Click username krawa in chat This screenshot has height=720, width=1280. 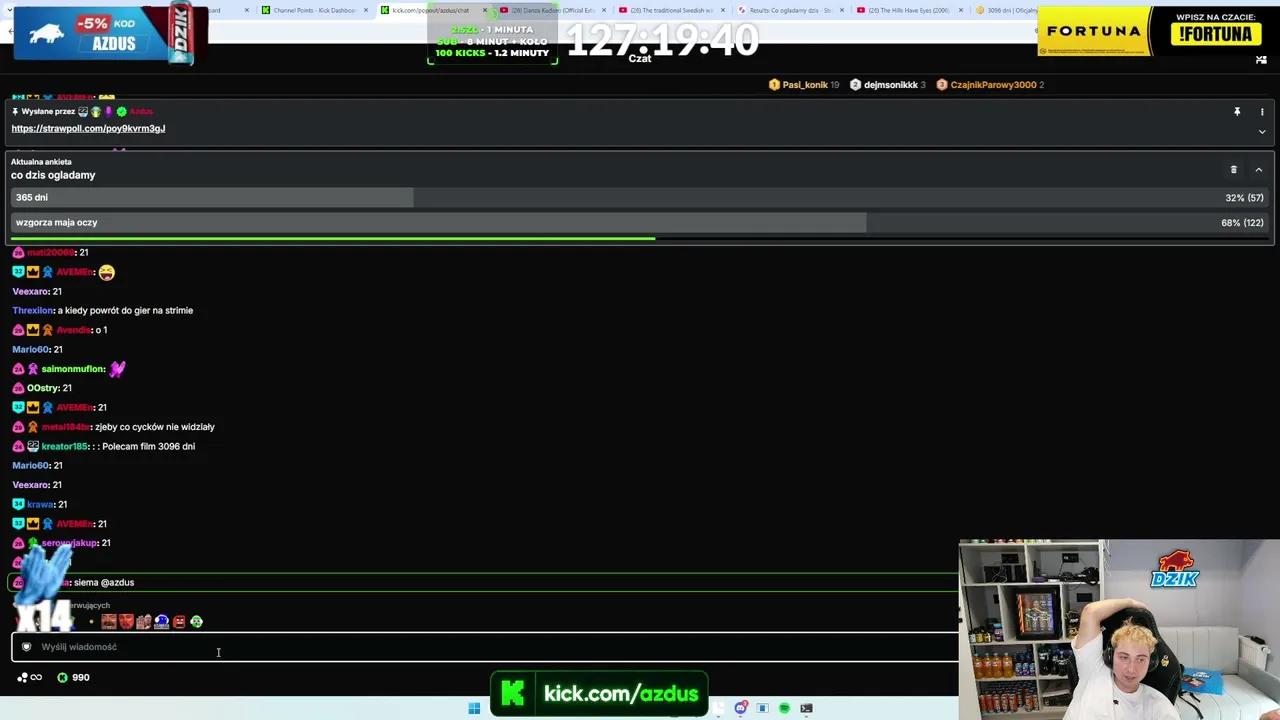(40, 505)
